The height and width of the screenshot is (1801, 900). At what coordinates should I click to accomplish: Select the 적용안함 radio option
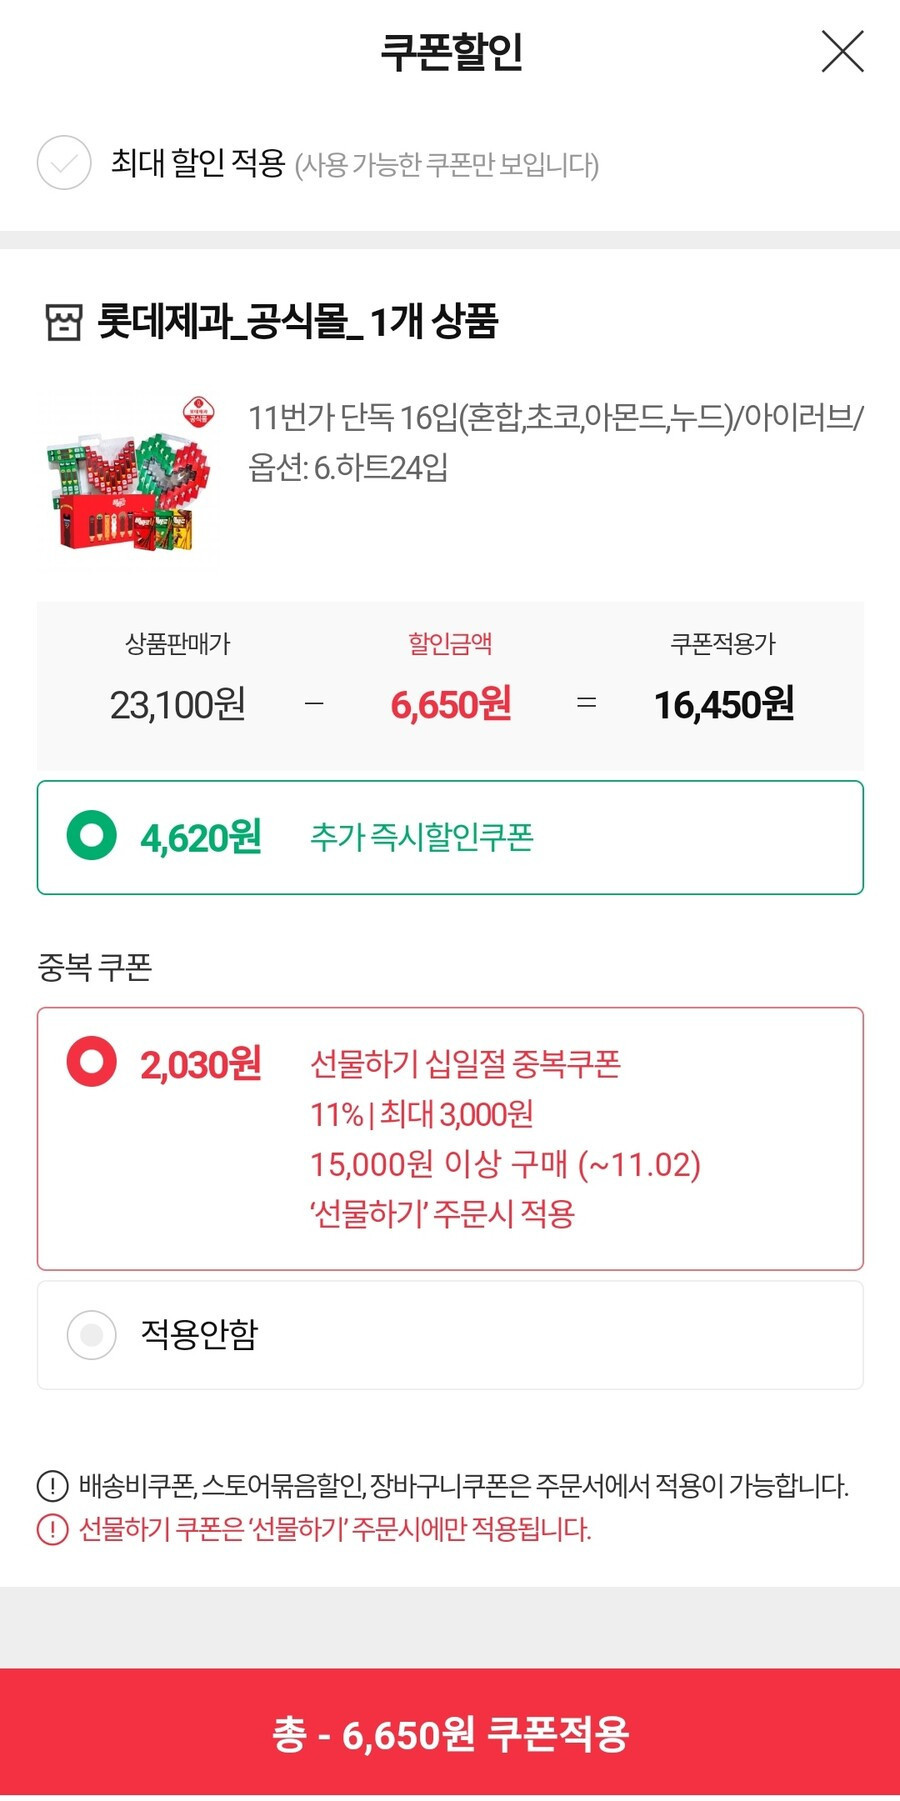coord(92,1335)
